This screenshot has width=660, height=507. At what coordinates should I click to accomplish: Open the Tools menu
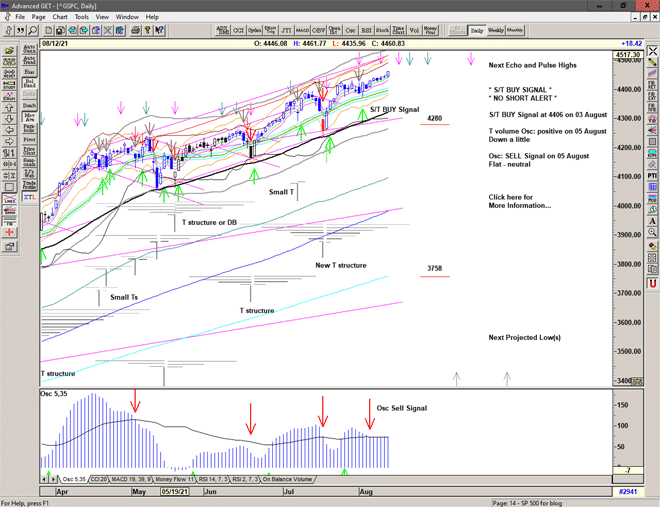point(82,17)
